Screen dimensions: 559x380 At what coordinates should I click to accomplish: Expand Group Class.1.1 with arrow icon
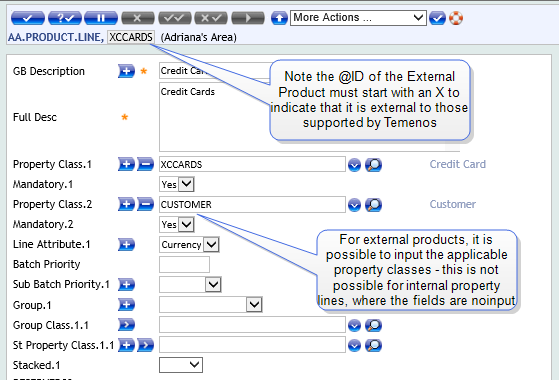(x=126, y=325)
